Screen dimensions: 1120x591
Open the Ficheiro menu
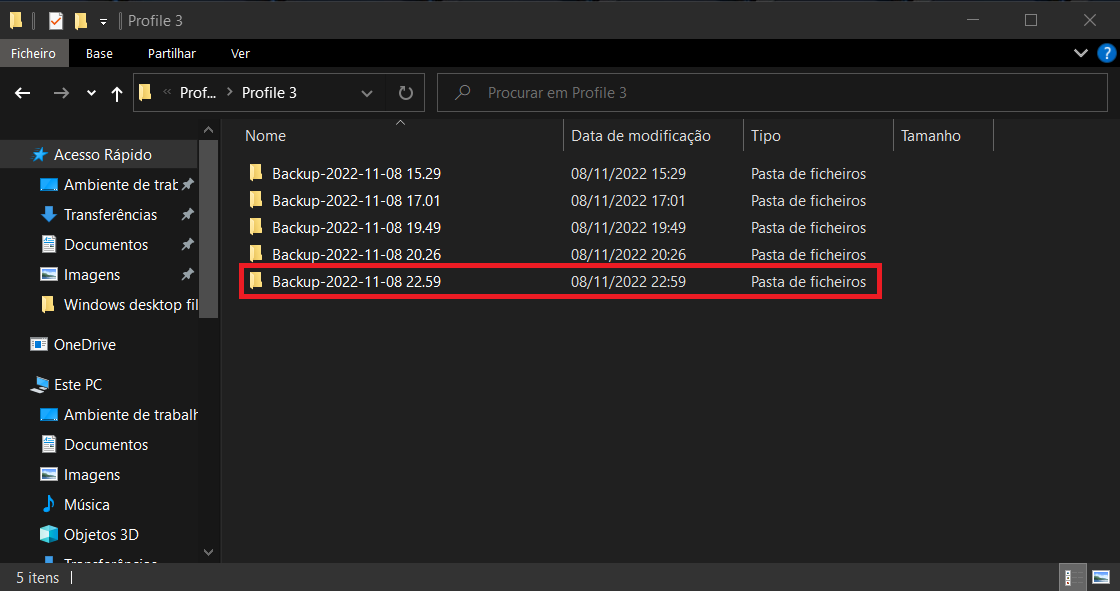click(34, 53)
